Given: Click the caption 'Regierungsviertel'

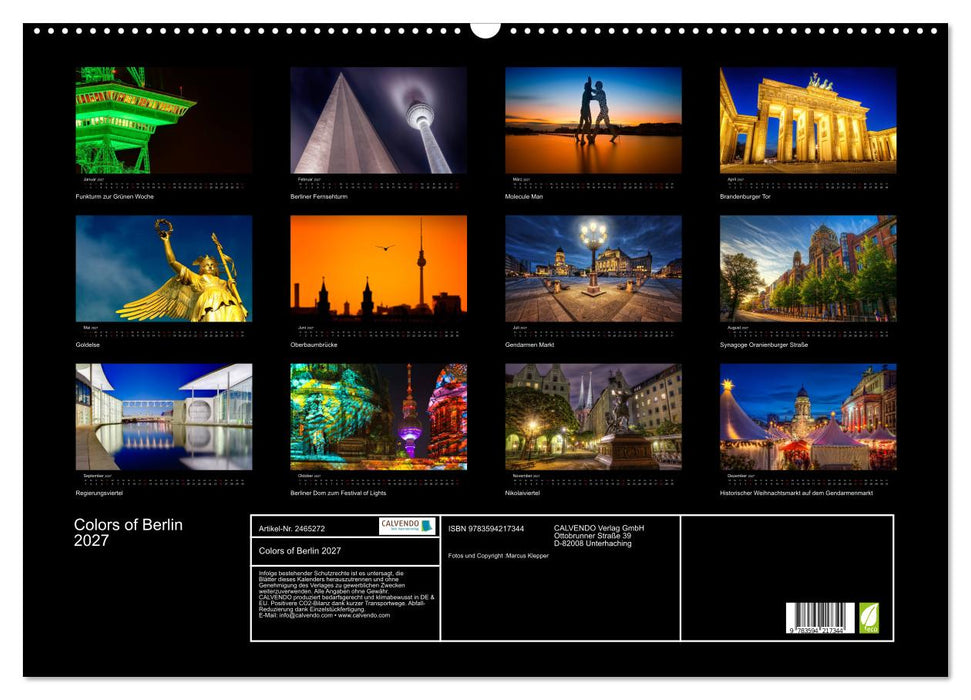Looking at the screenshot, I should point(99,493).
